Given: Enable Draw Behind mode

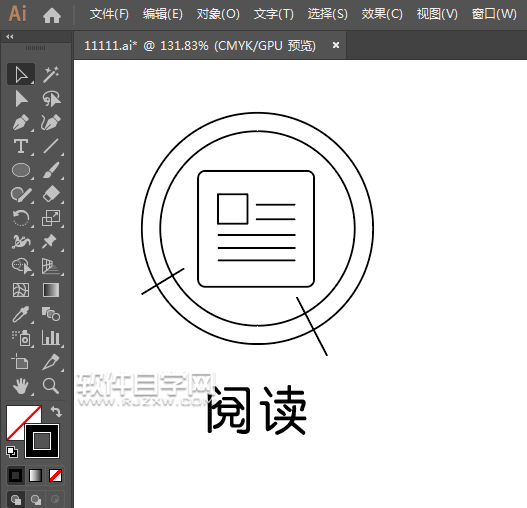Looking at the screenshot, I should pos(36,499).
